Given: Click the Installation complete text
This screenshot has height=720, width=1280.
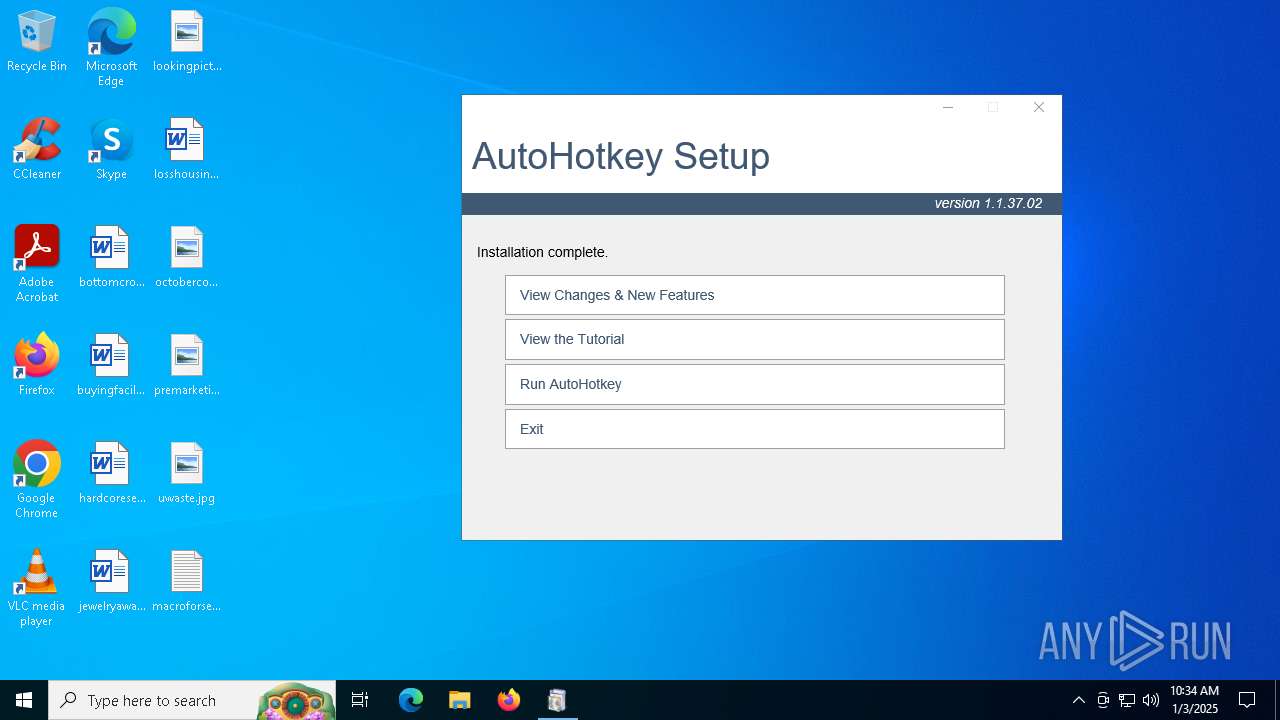Looking at the screenshot, I should [x=542, y=252].
